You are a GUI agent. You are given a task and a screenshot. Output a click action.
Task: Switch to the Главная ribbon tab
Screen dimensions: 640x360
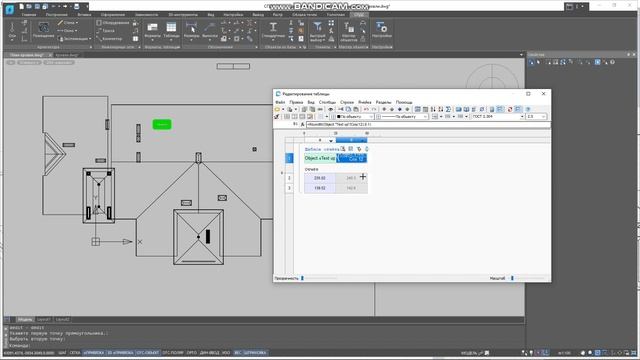coord(29,15)
